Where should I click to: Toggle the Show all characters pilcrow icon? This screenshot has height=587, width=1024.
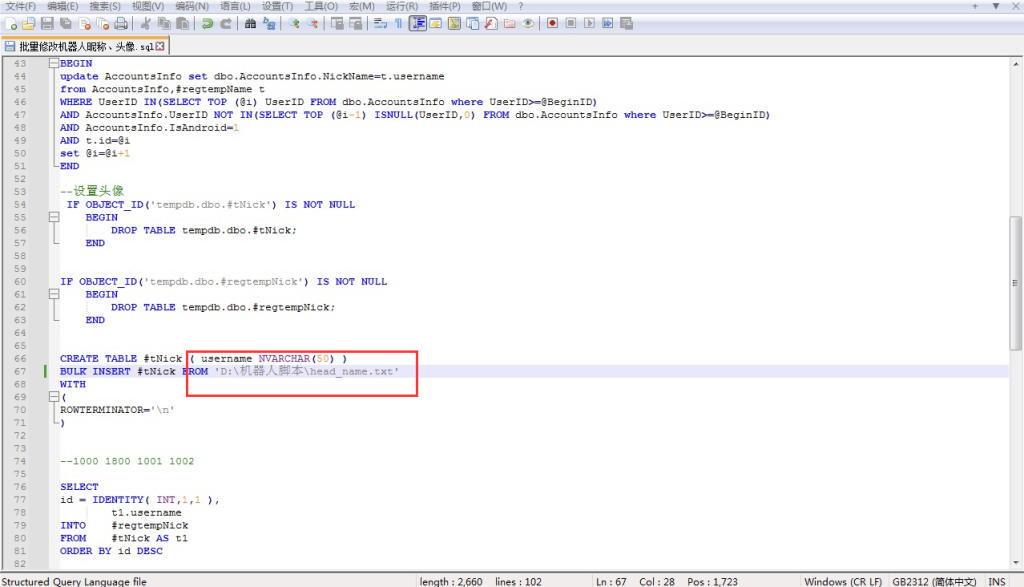399,23
